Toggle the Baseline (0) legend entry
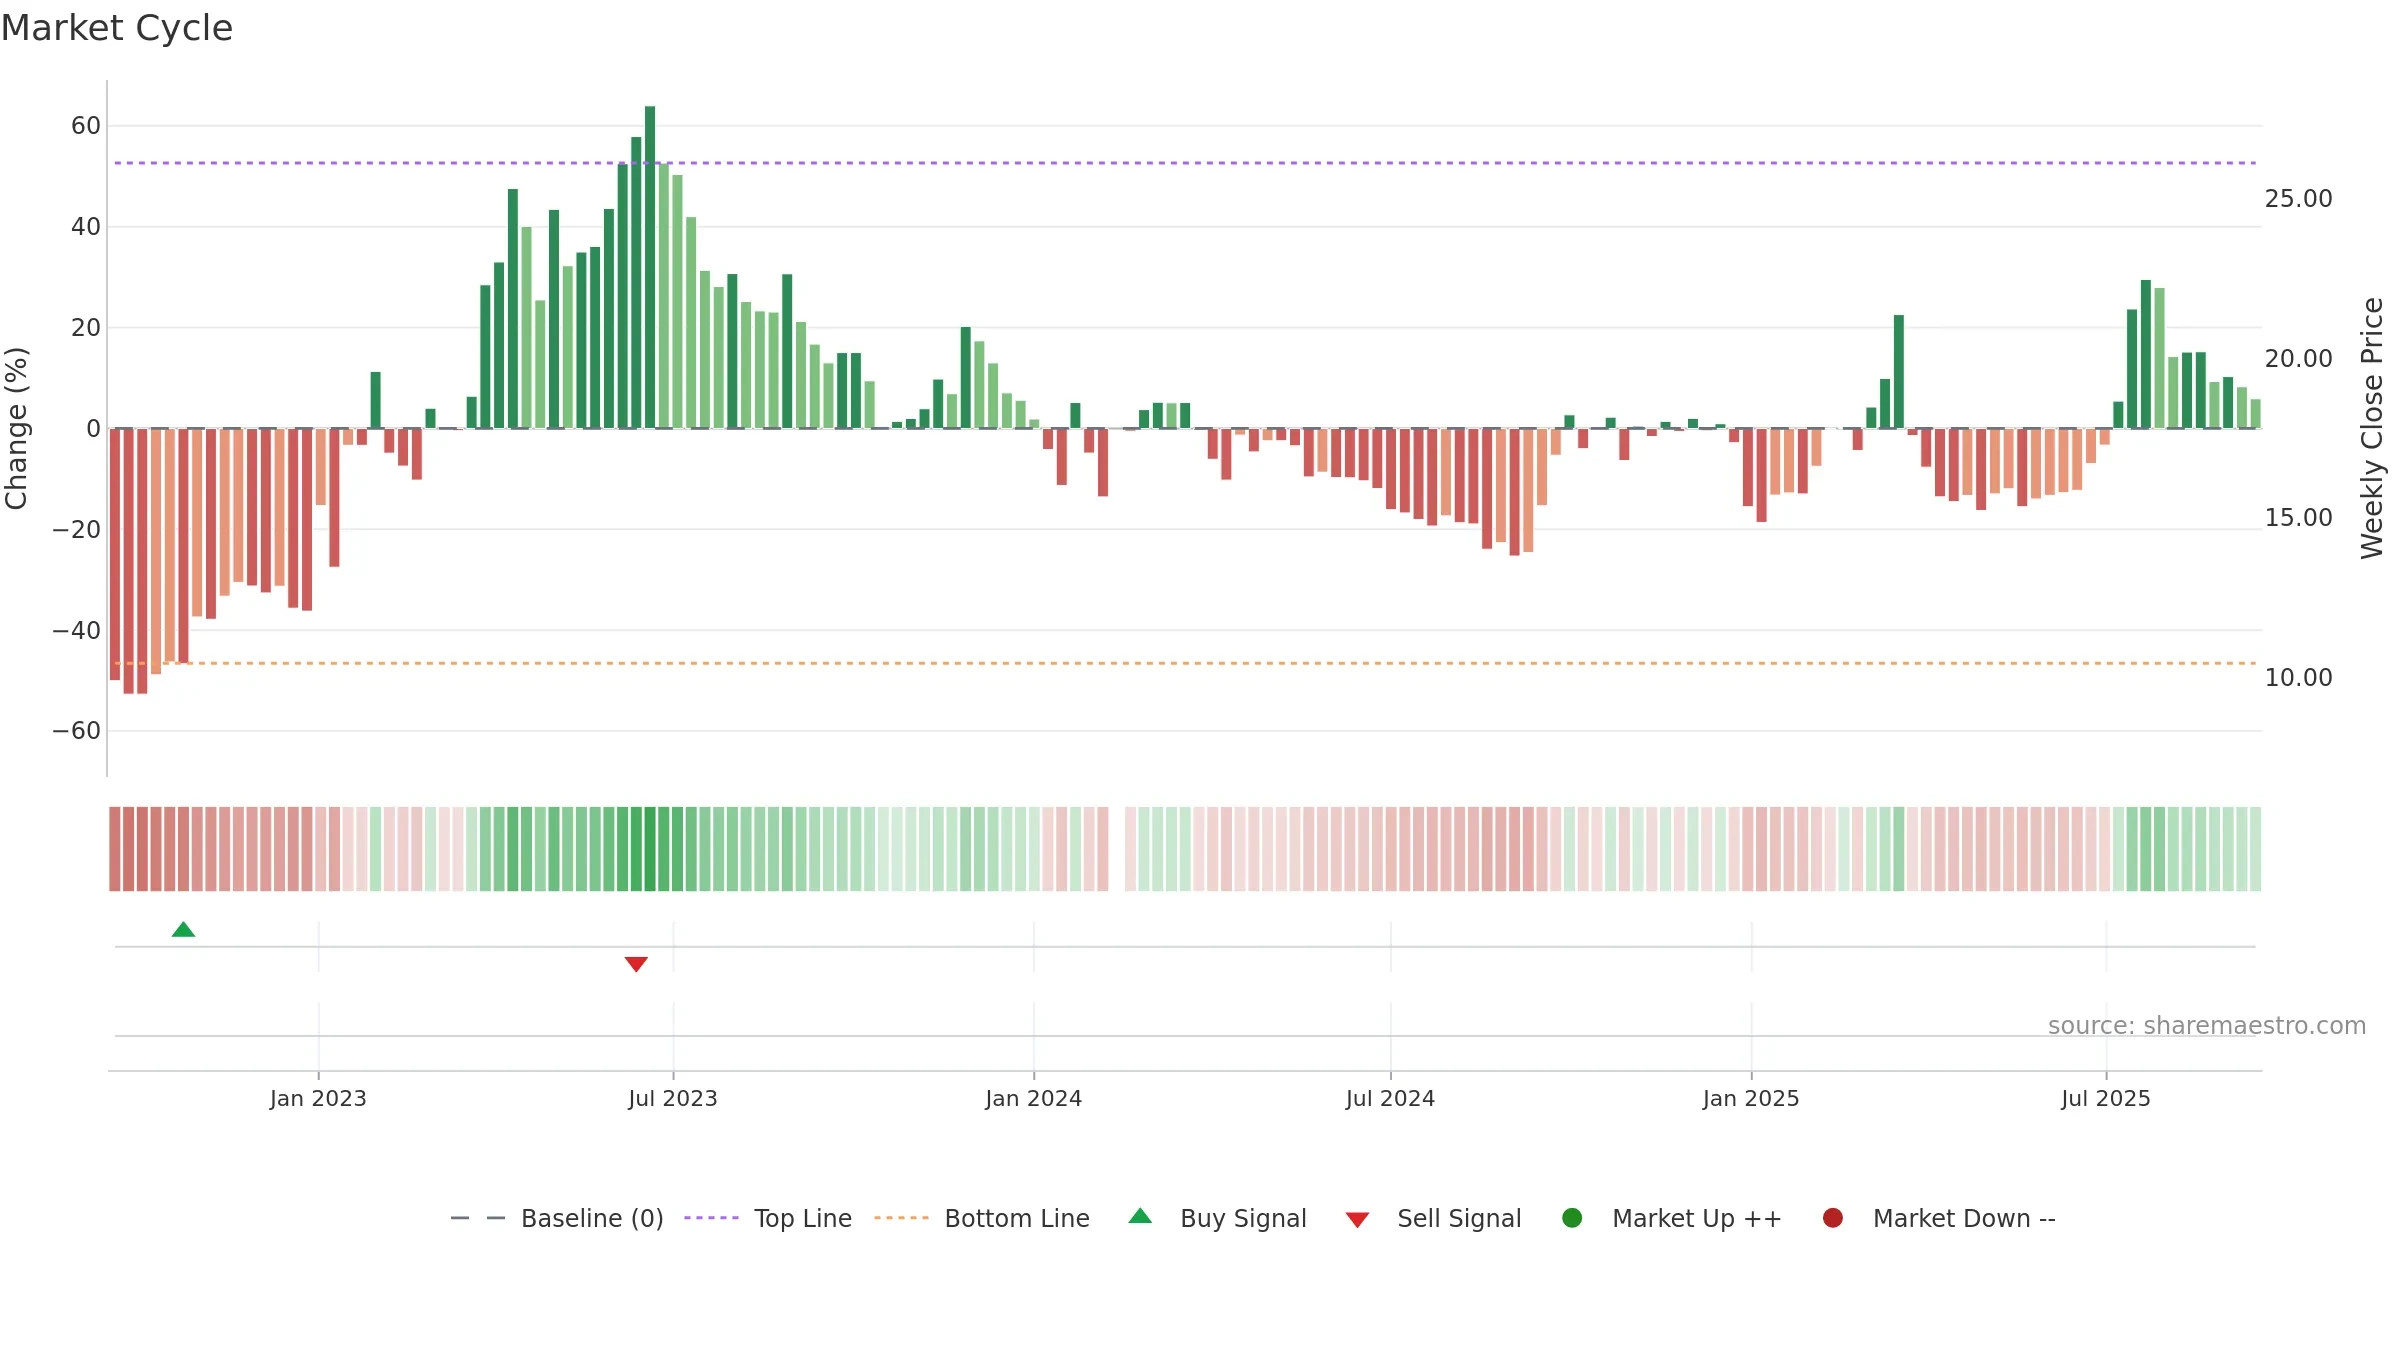 [x=557, y=1219]
